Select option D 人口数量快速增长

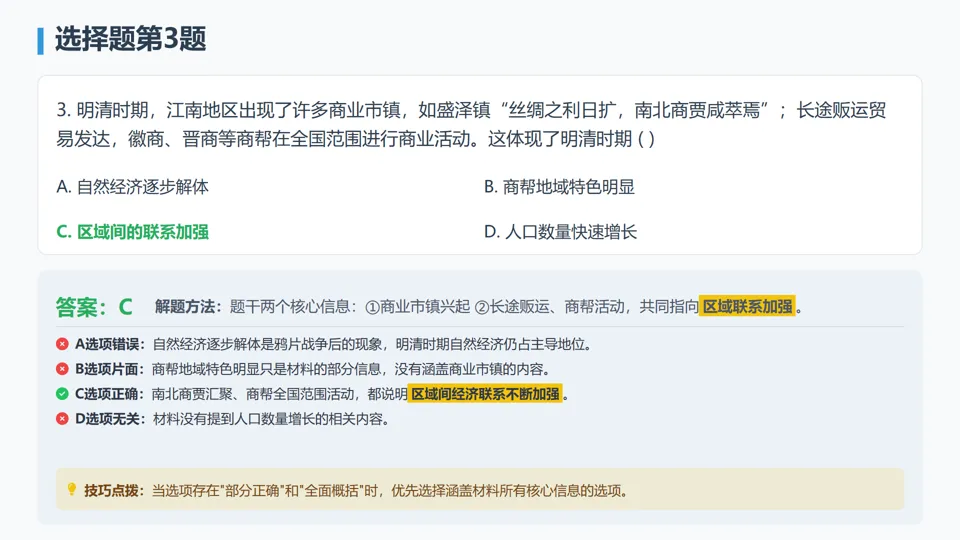pos(560,232)
